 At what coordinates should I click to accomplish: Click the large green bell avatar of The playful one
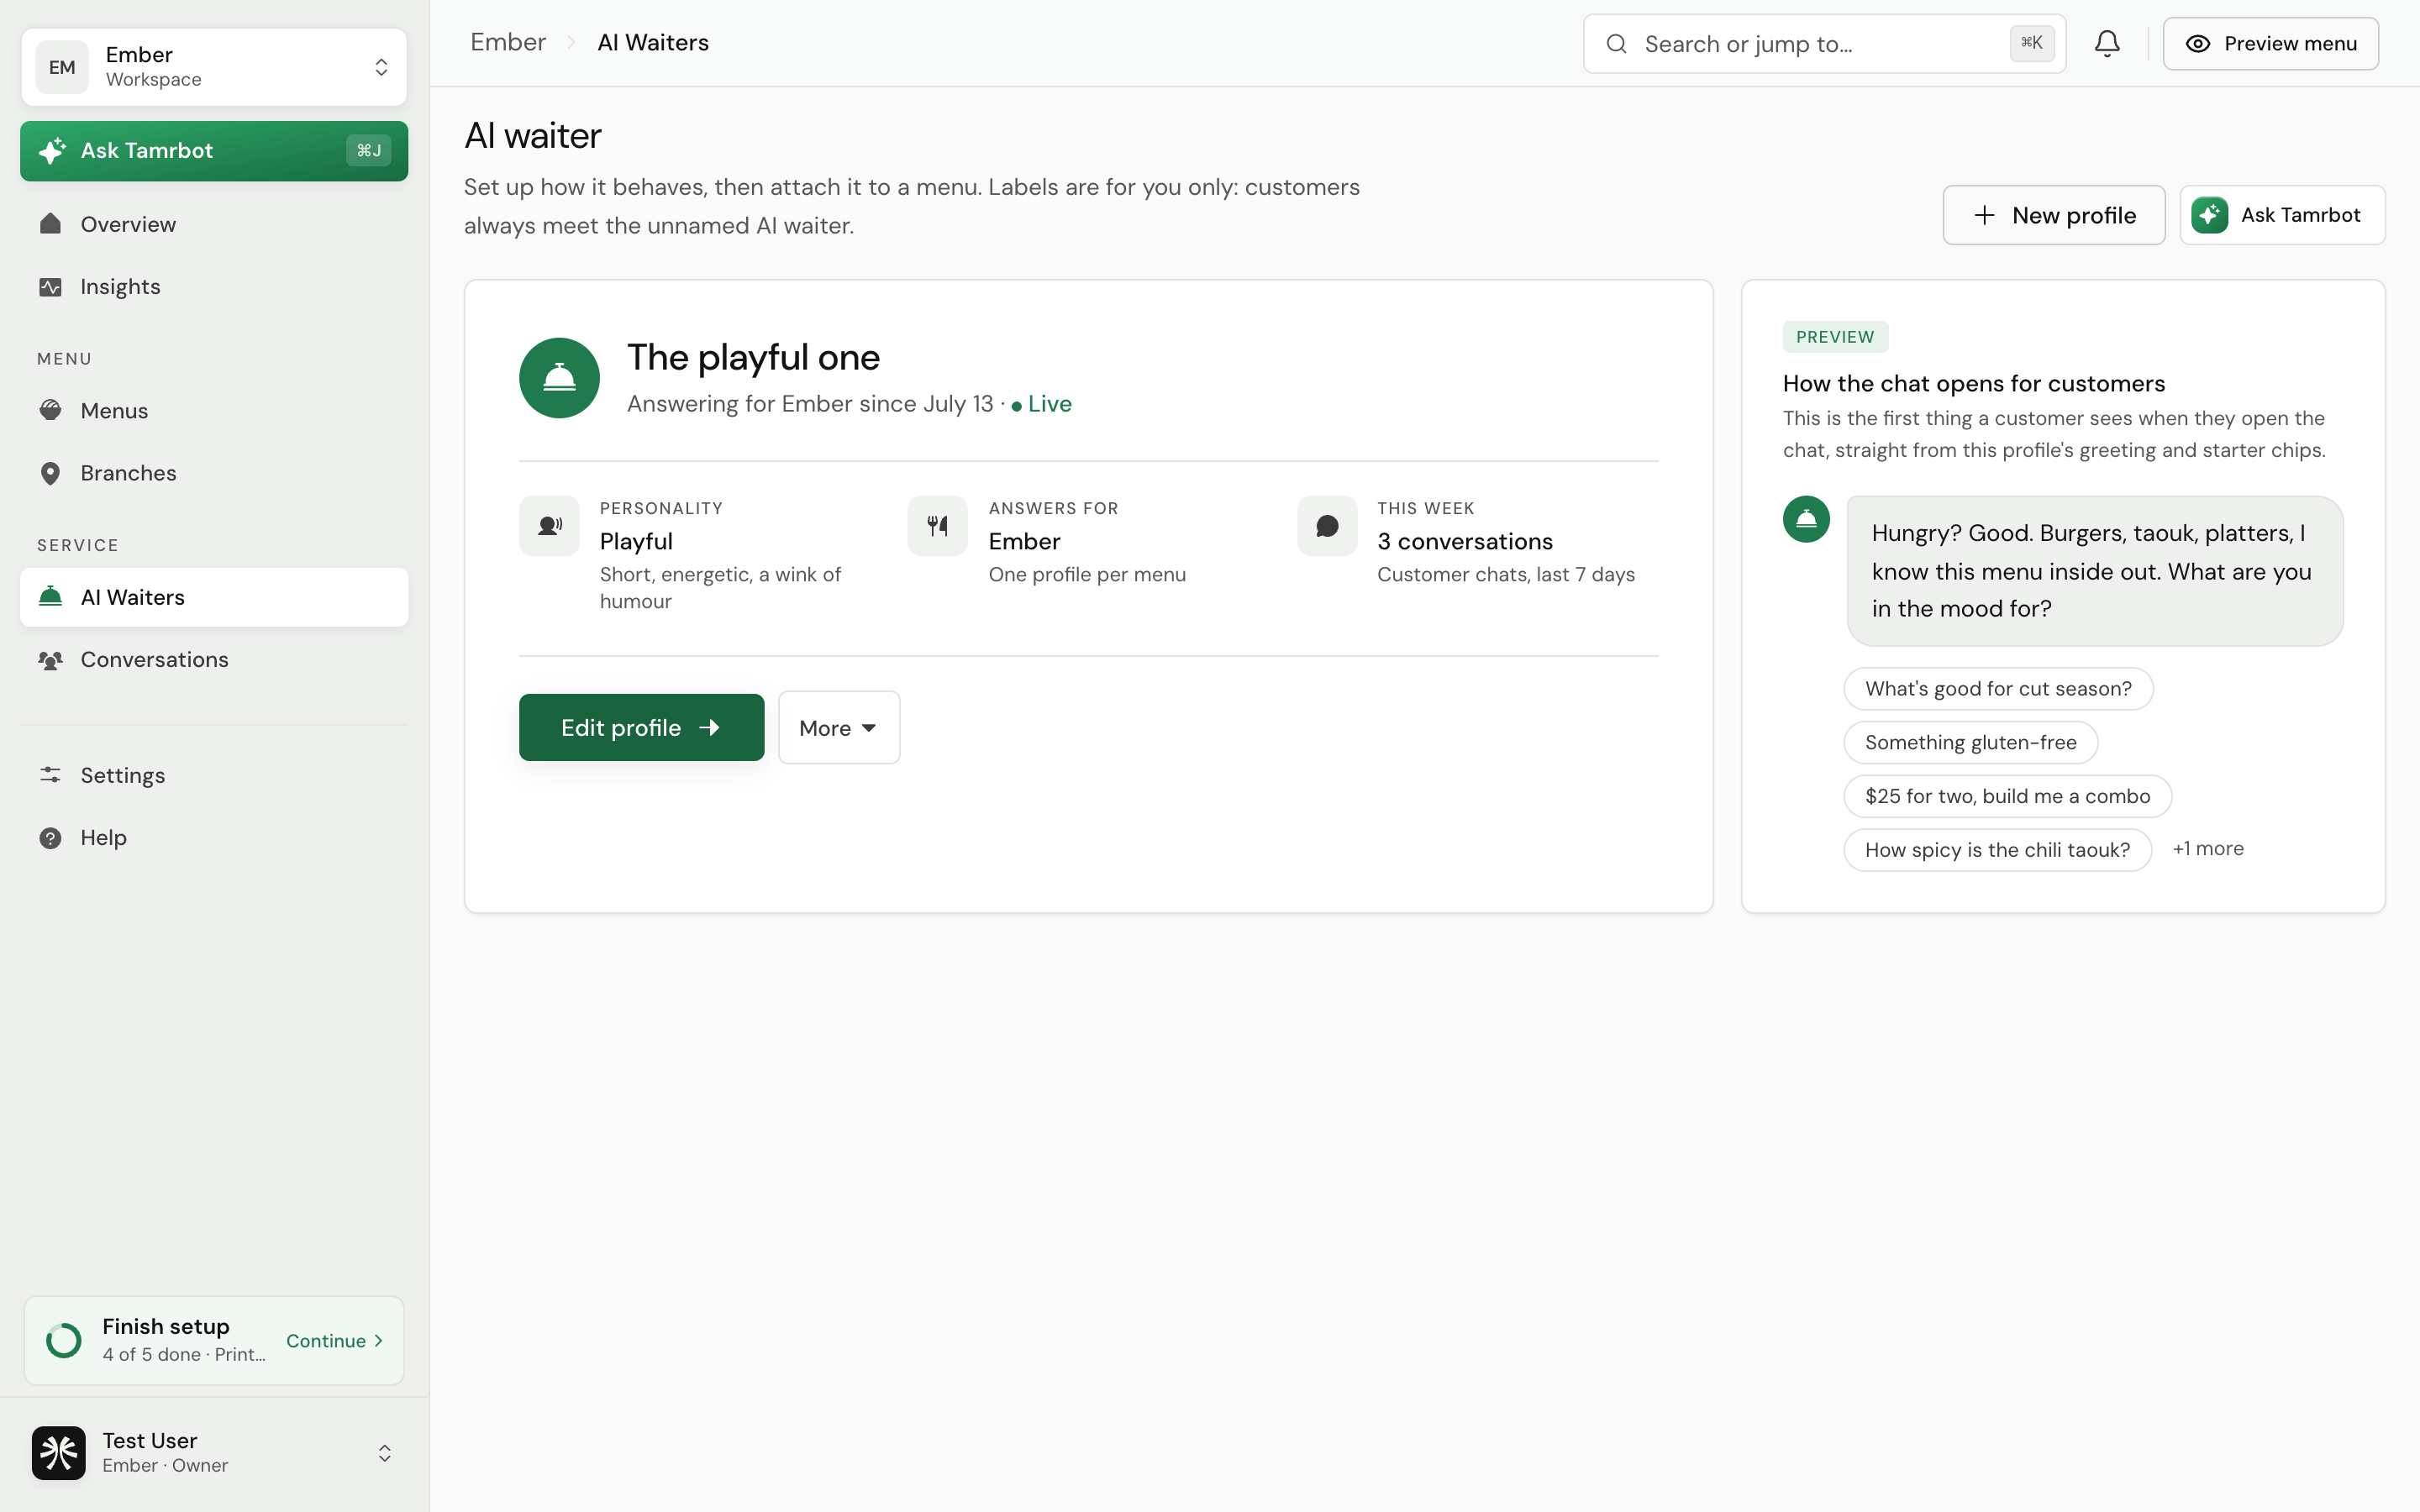click(x=559, y=378)
